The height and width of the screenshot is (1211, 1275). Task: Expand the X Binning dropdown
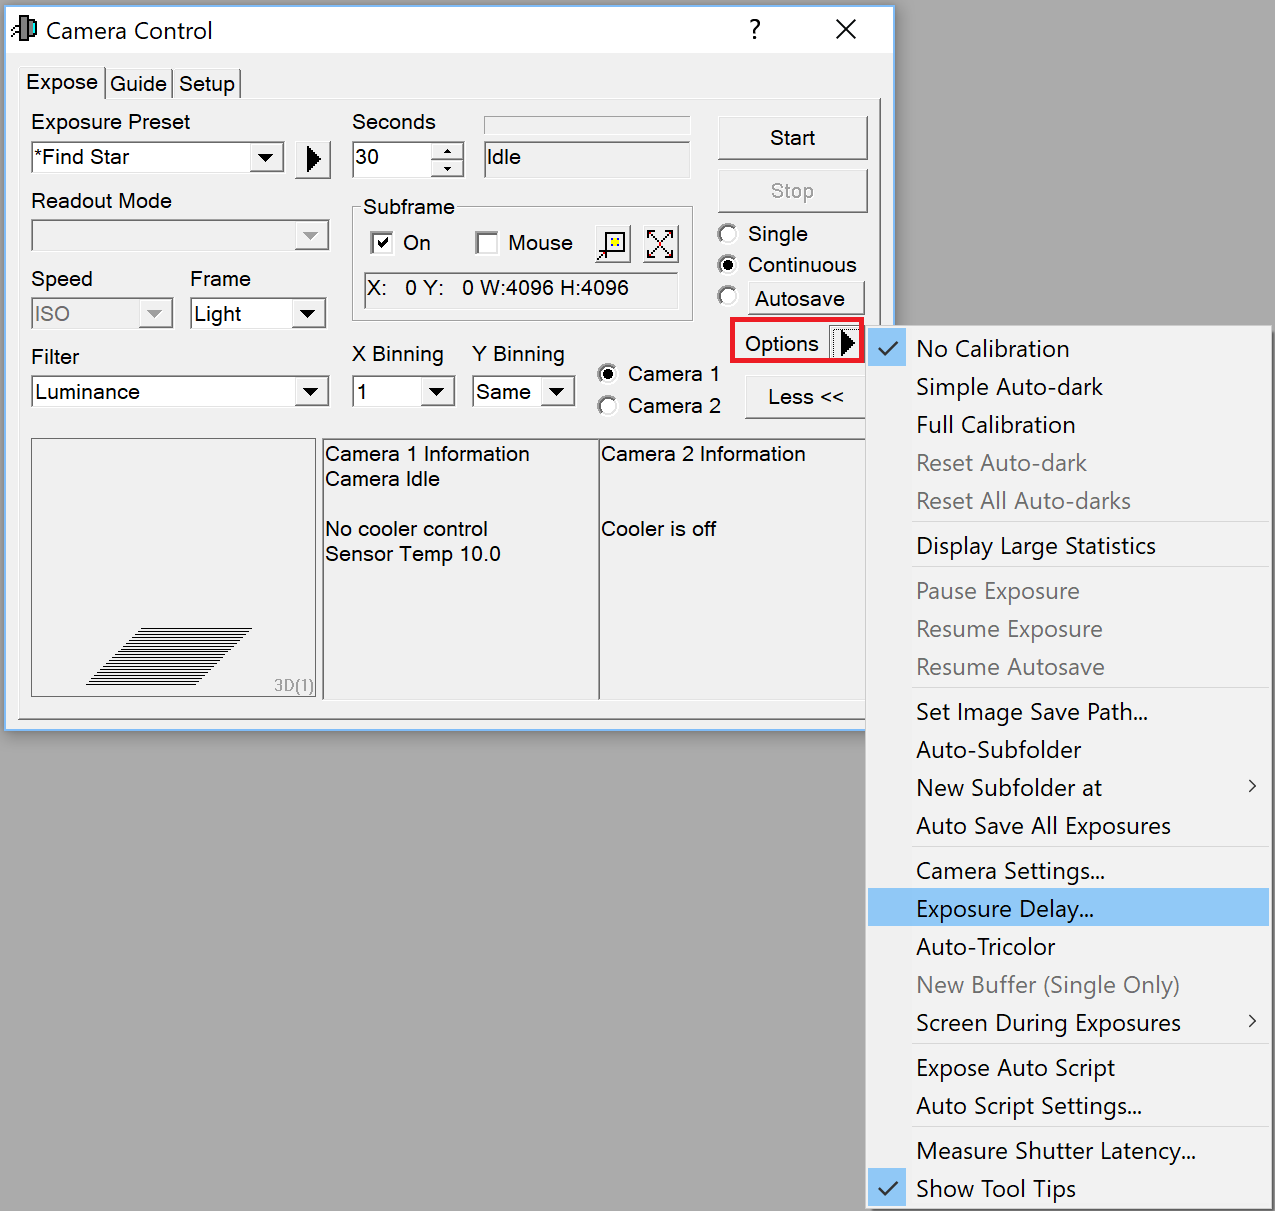point(436,392)
